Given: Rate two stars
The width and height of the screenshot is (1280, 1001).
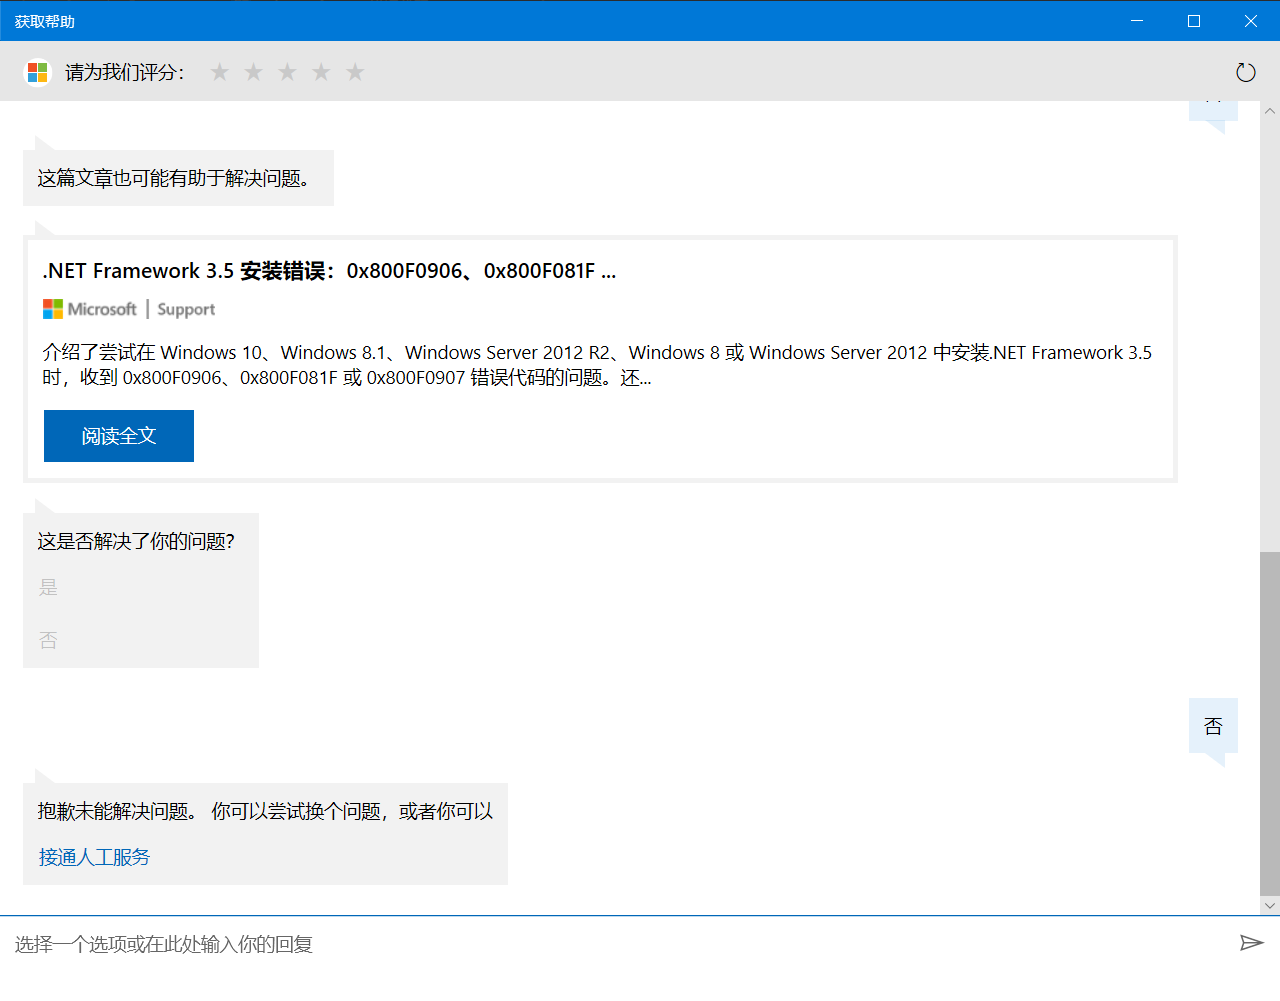Looking at the screenshot, I should coord(254,72).
